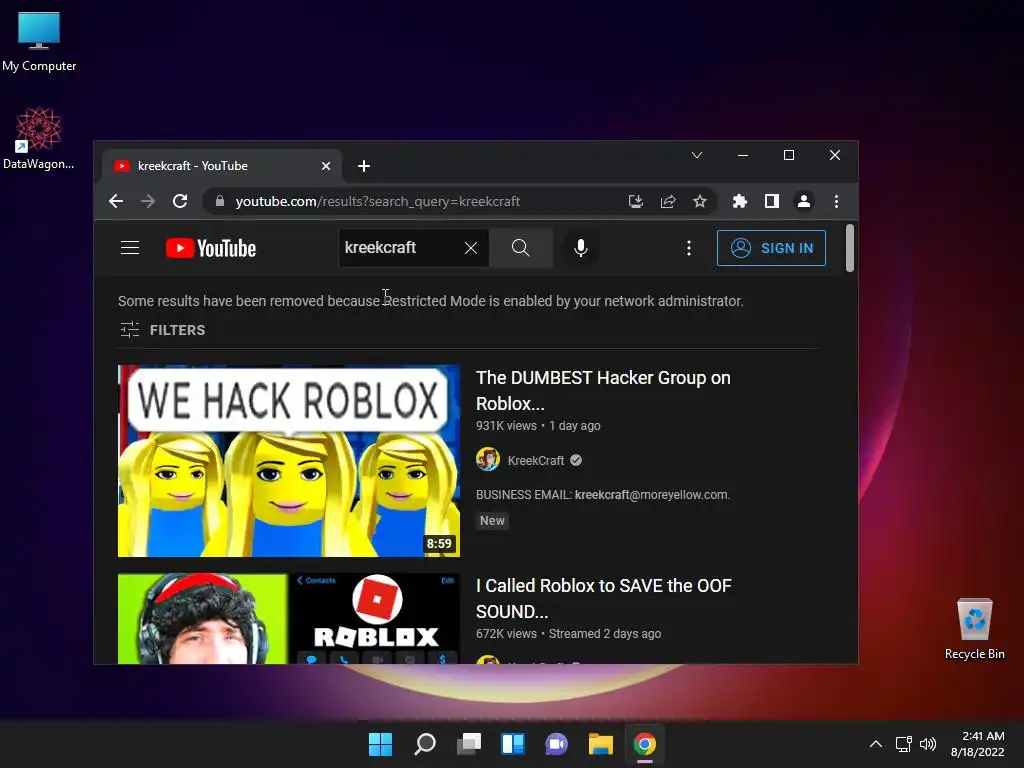This screenshot has height=768, width=1024.
Task: Select Recycle Bin desktop icon
Action: 974,629
